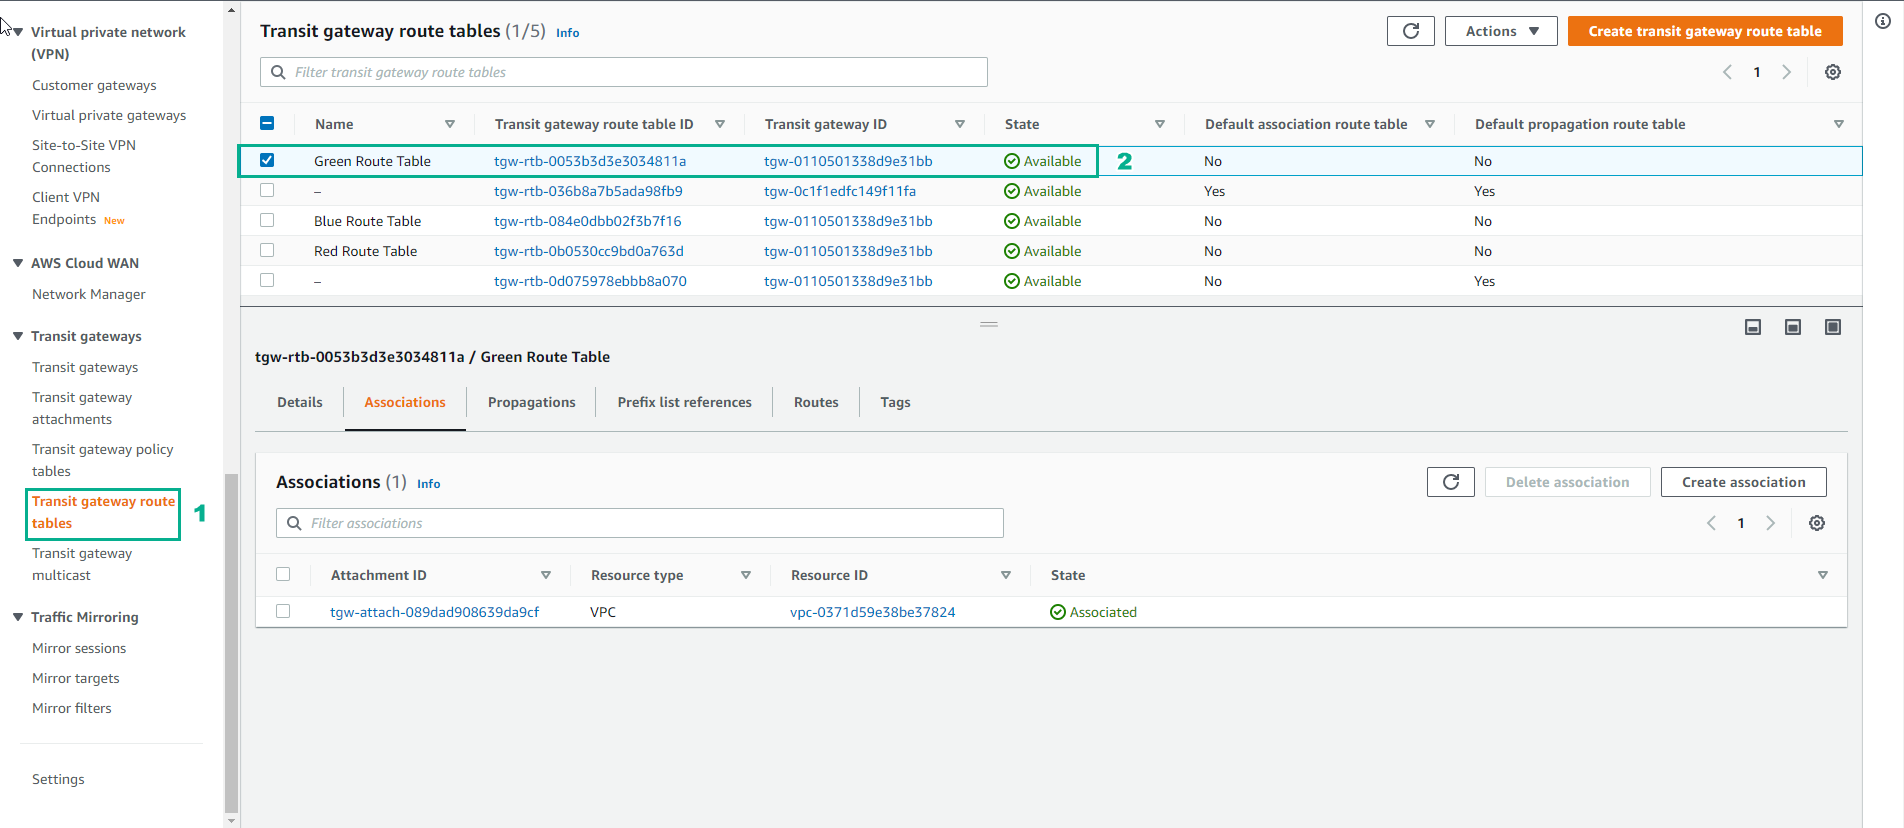The width and height of the screenshot is (1904, 828).
Task: Select row tgw-rtb-0d075978ebbb8a070 checkbox
Action: [x=267, y=280]
